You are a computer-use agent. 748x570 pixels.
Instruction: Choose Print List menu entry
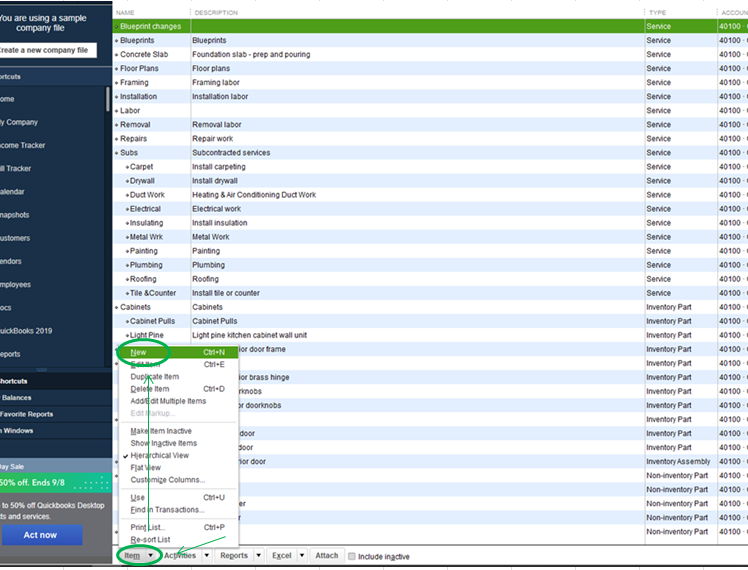click(x=147, y=528)
